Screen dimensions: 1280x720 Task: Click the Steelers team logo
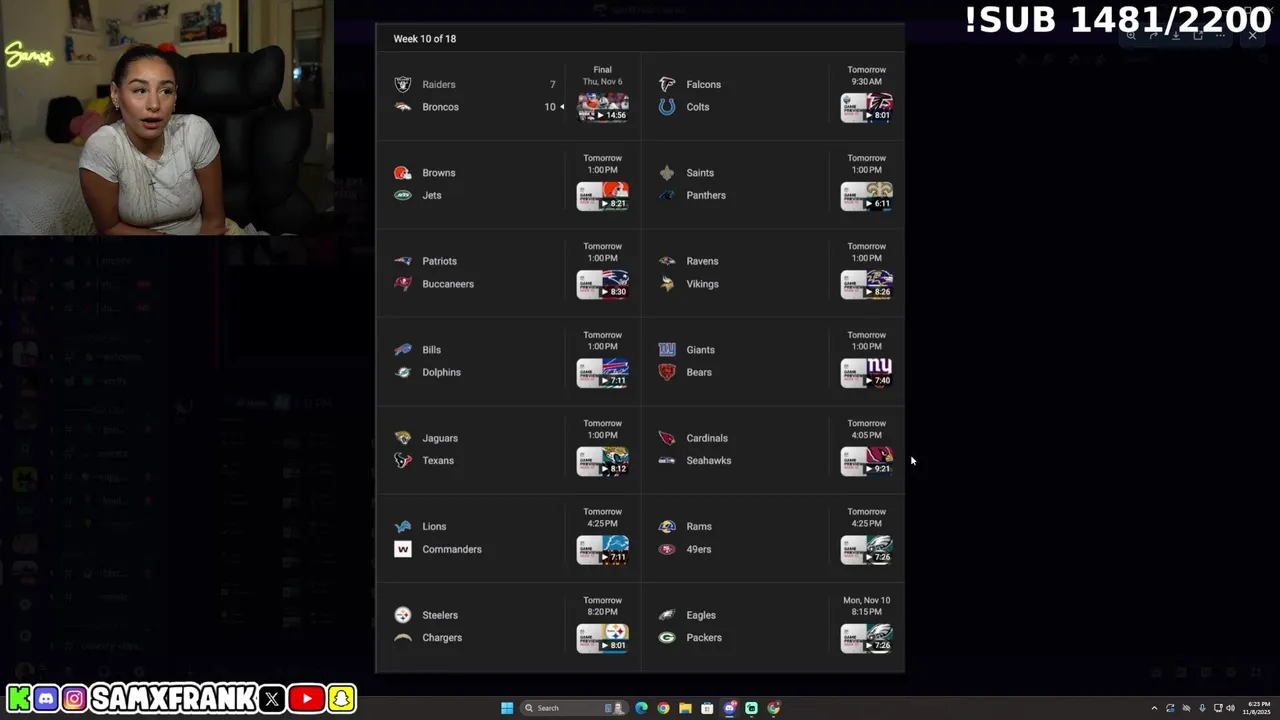tap(403, 615)
